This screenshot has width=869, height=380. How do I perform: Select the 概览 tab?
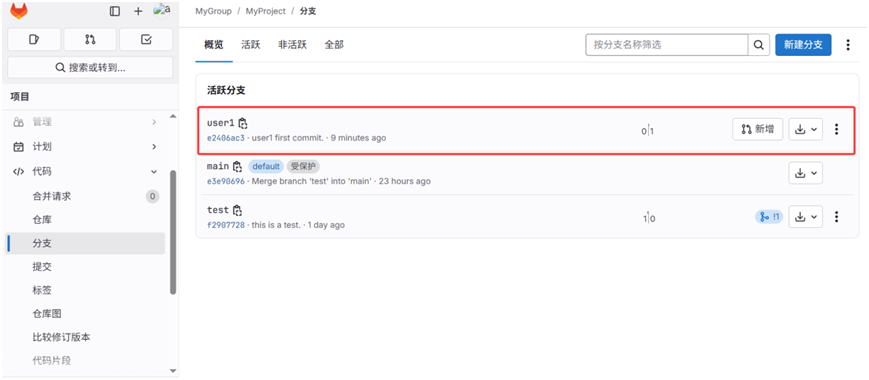pos(214,45)
